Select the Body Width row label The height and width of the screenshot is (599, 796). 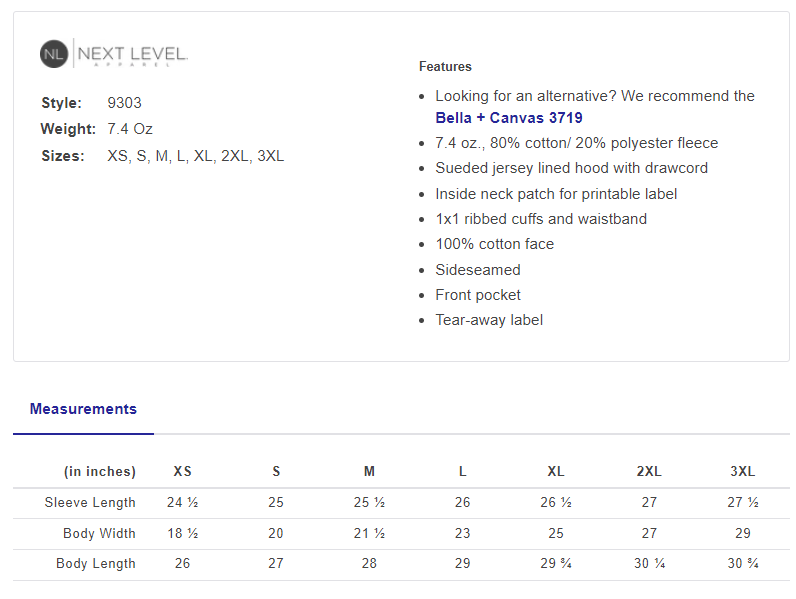click(99, 534)
